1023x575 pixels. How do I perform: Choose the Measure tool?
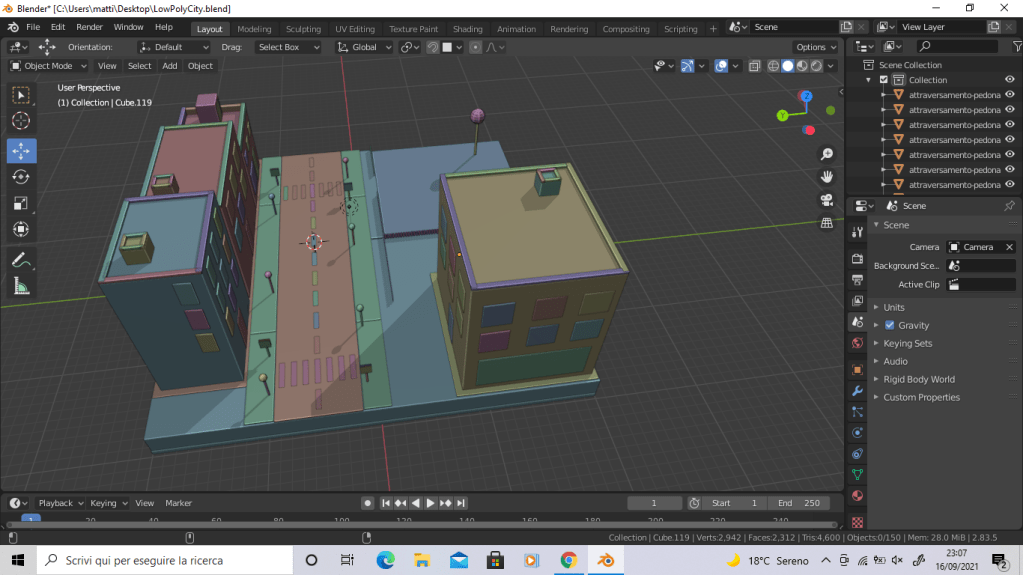coord(21,287)
